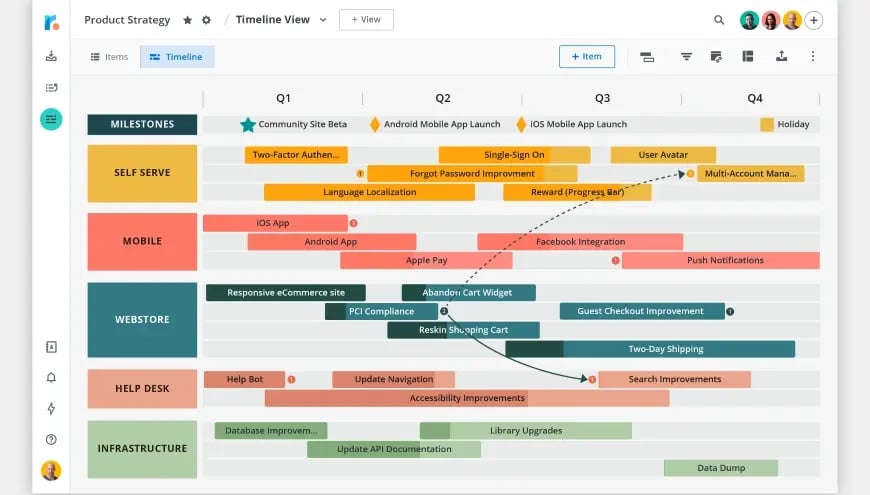Screen dimensions: 870x495
Task: Open the help question mark icon
Action: point(51,440)
